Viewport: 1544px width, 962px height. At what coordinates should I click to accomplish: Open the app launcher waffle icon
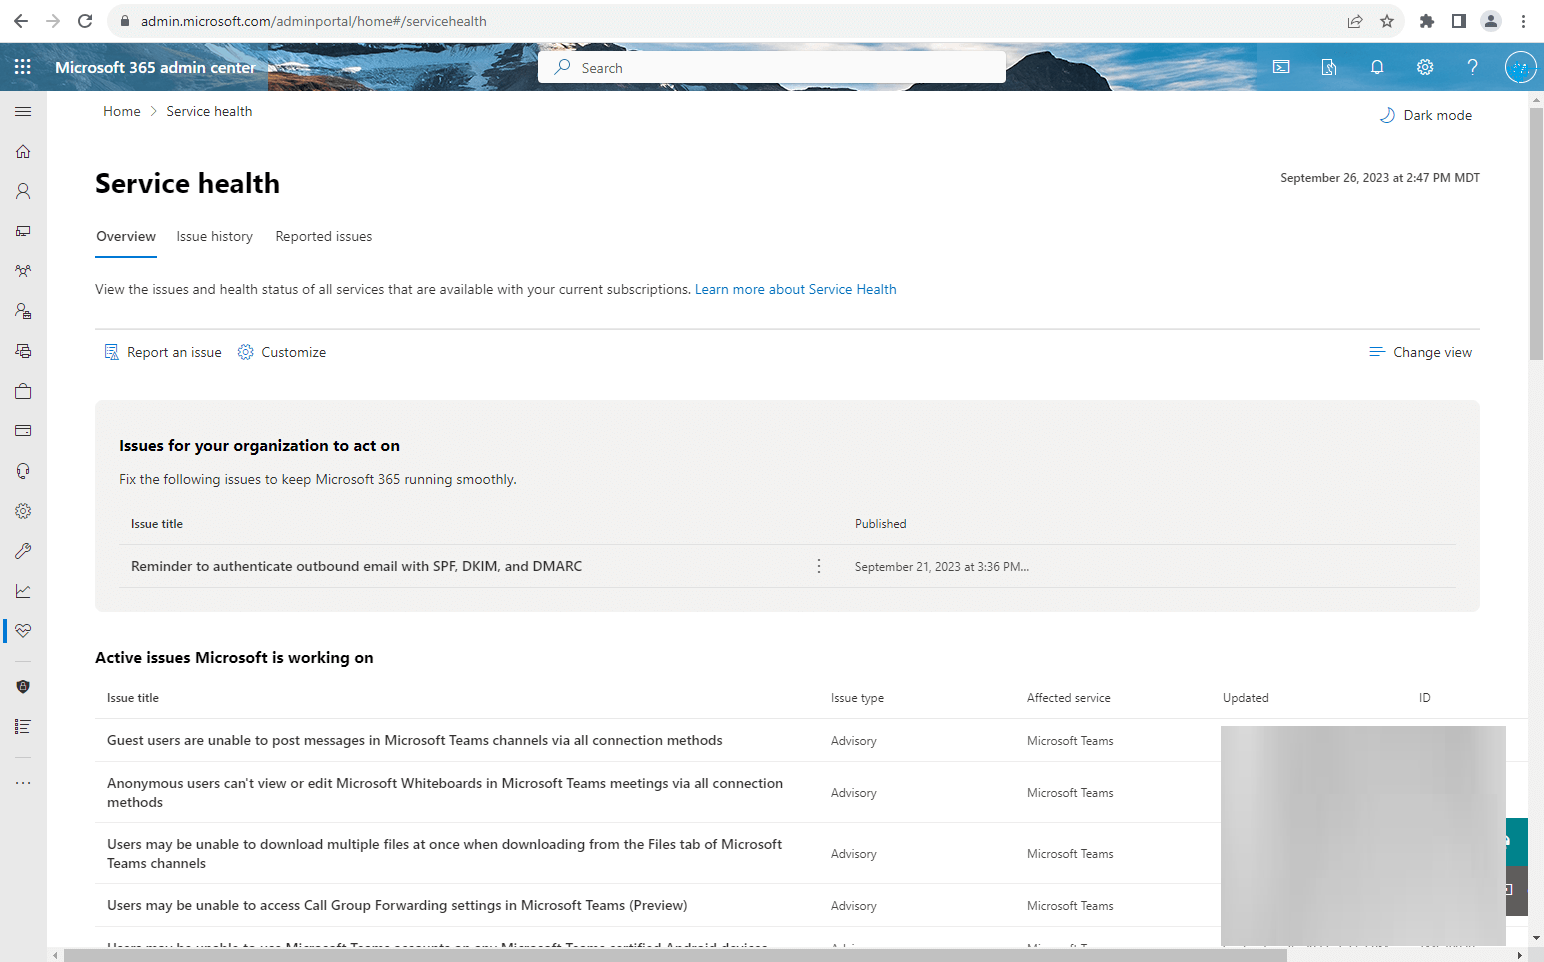(x=23, y=67)
